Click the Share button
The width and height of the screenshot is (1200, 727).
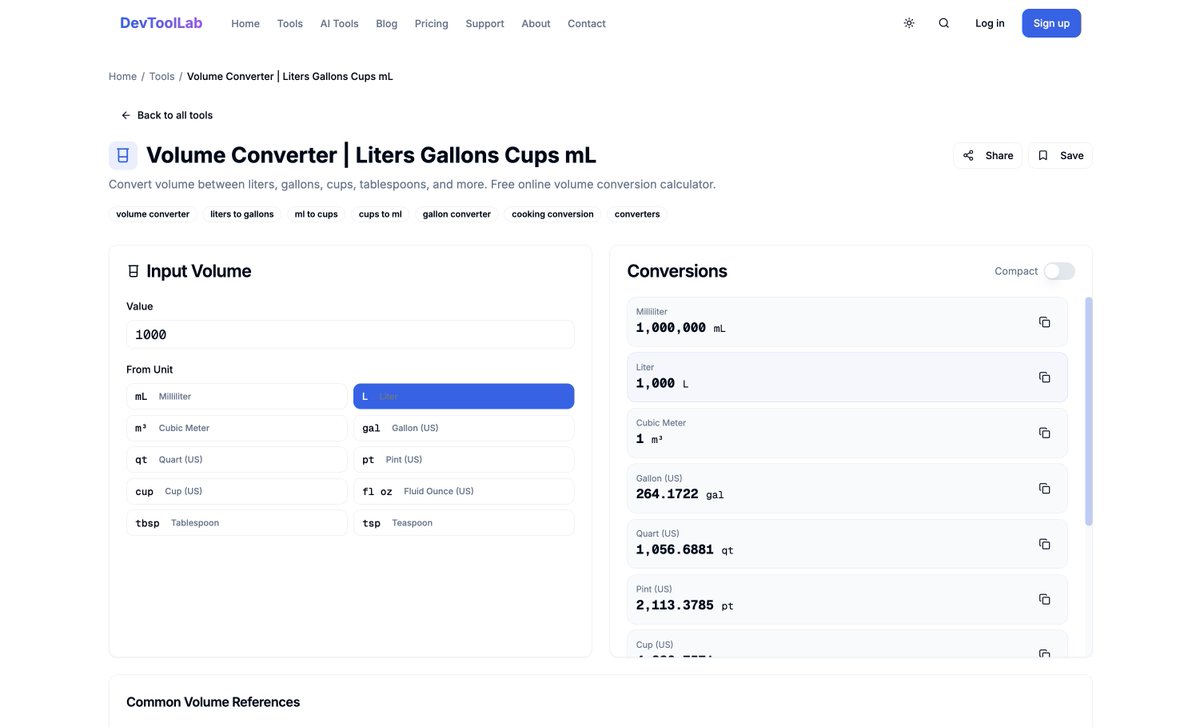point(988,155)
